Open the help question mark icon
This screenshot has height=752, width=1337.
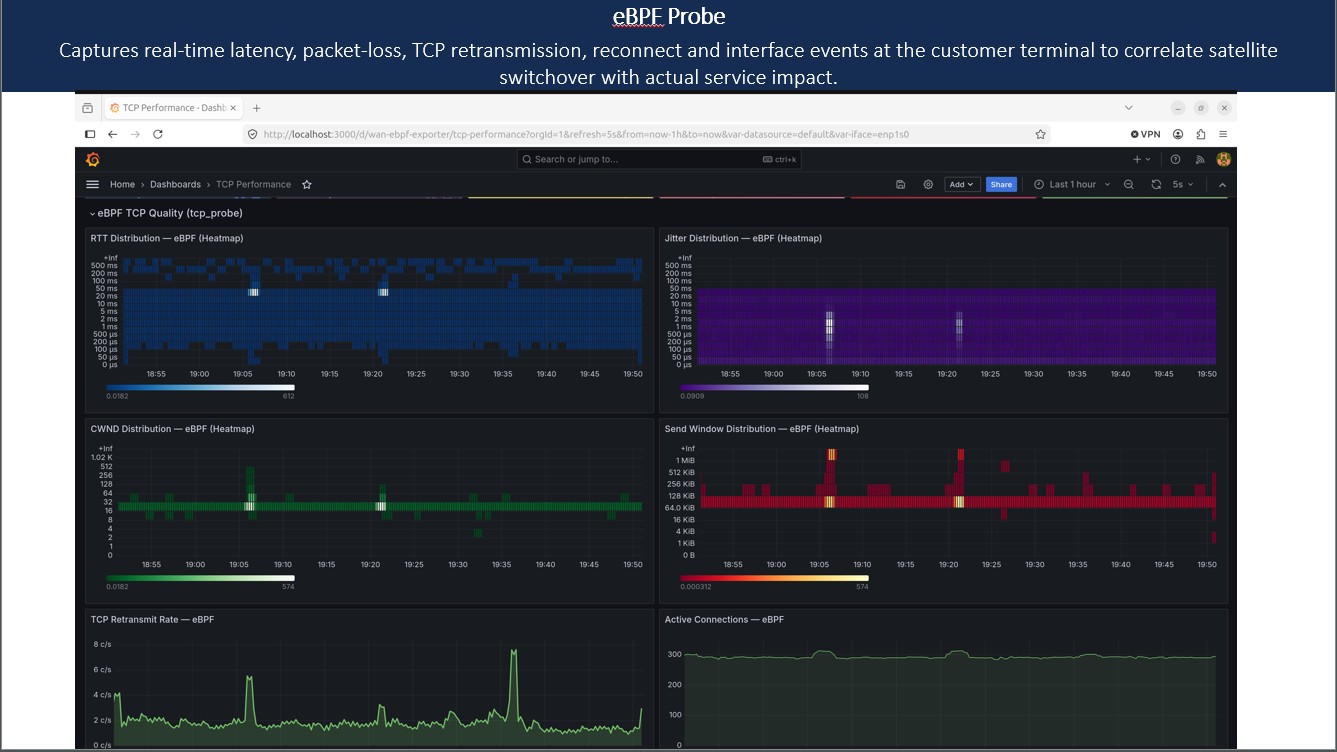point(1175,160)
